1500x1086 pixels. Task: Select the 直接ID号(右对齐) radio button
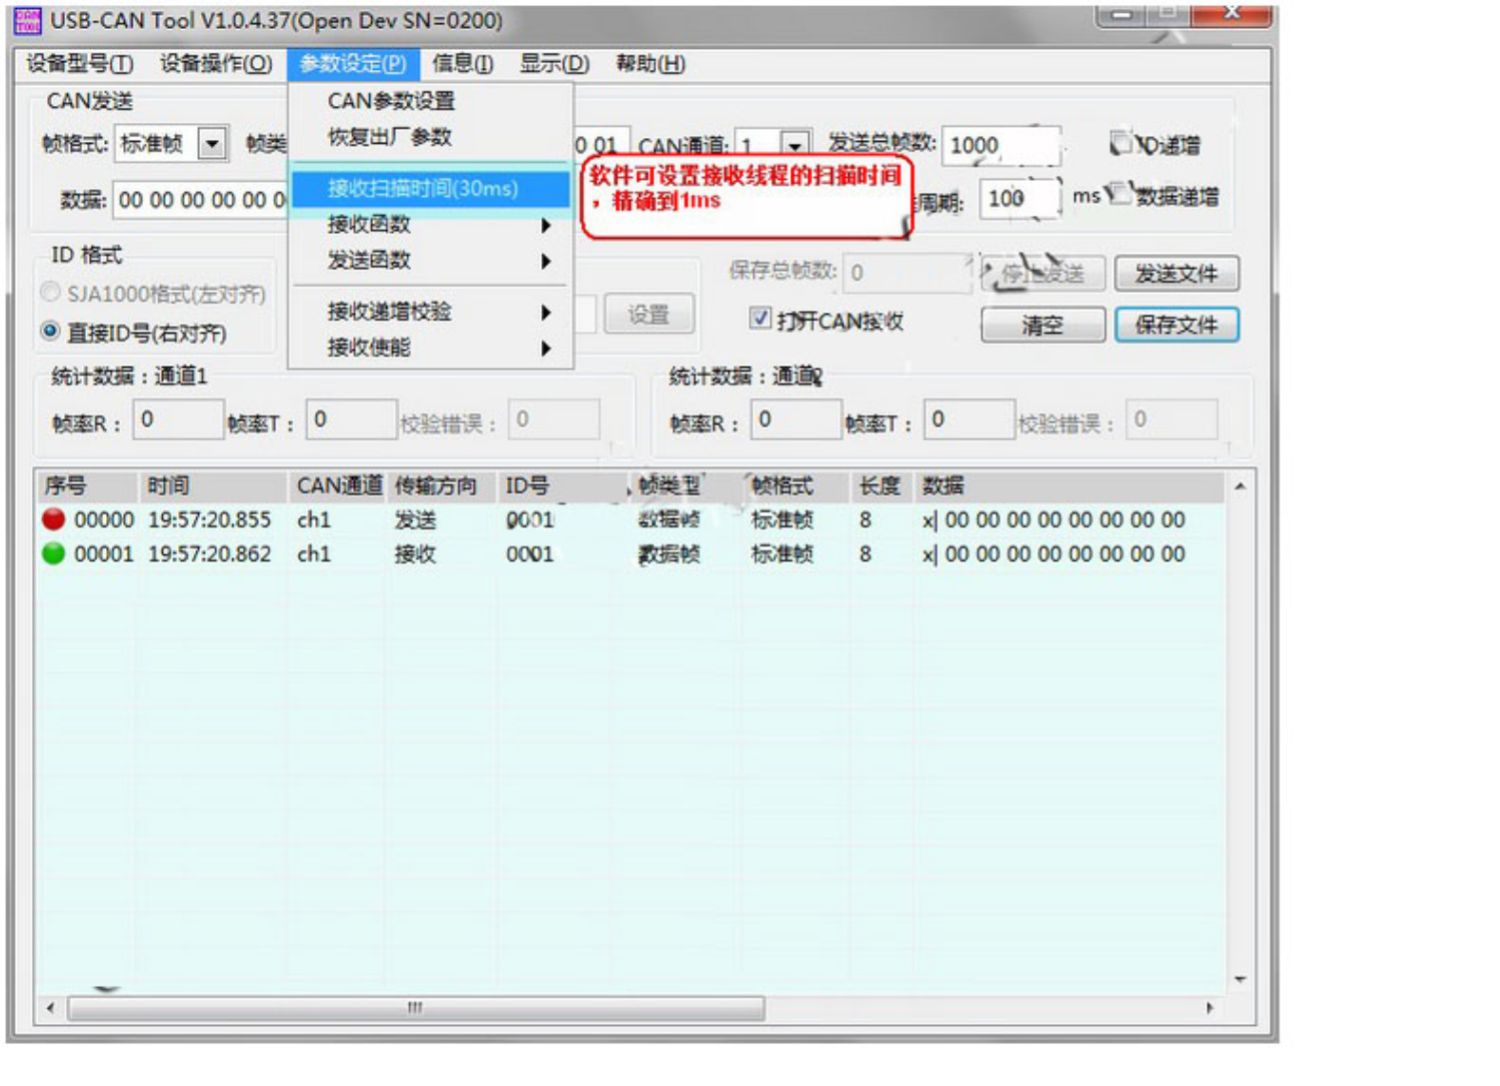50,331
